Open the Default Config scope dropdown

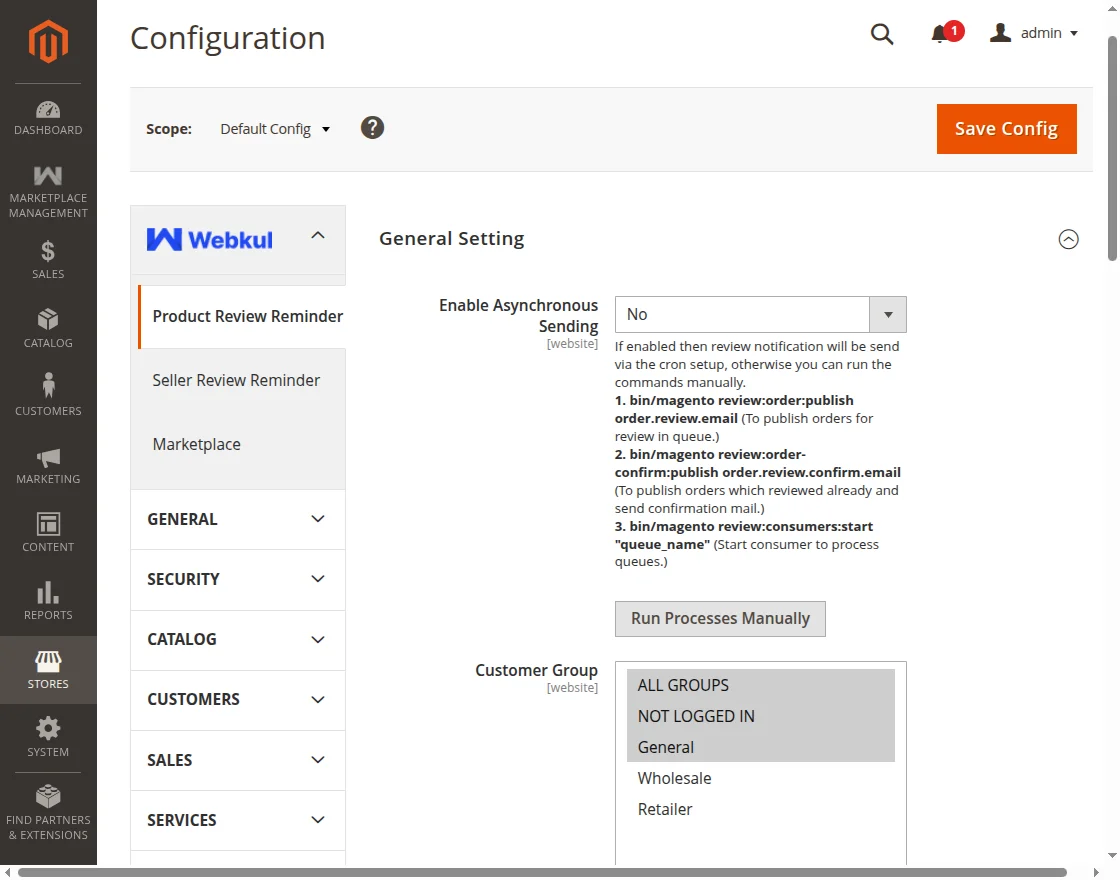(275, 129)
